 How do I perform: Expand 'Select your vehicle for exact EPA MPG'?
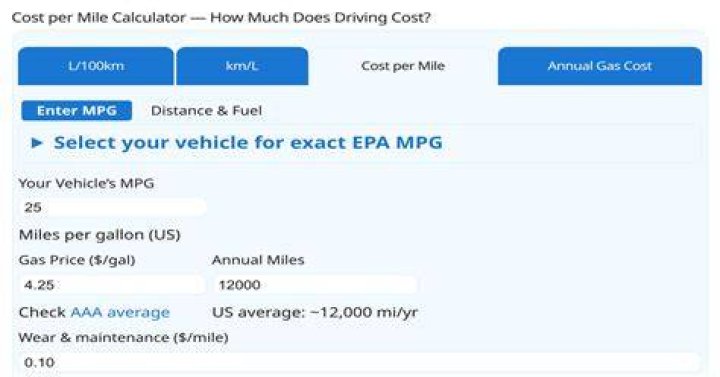pos(248,143)
